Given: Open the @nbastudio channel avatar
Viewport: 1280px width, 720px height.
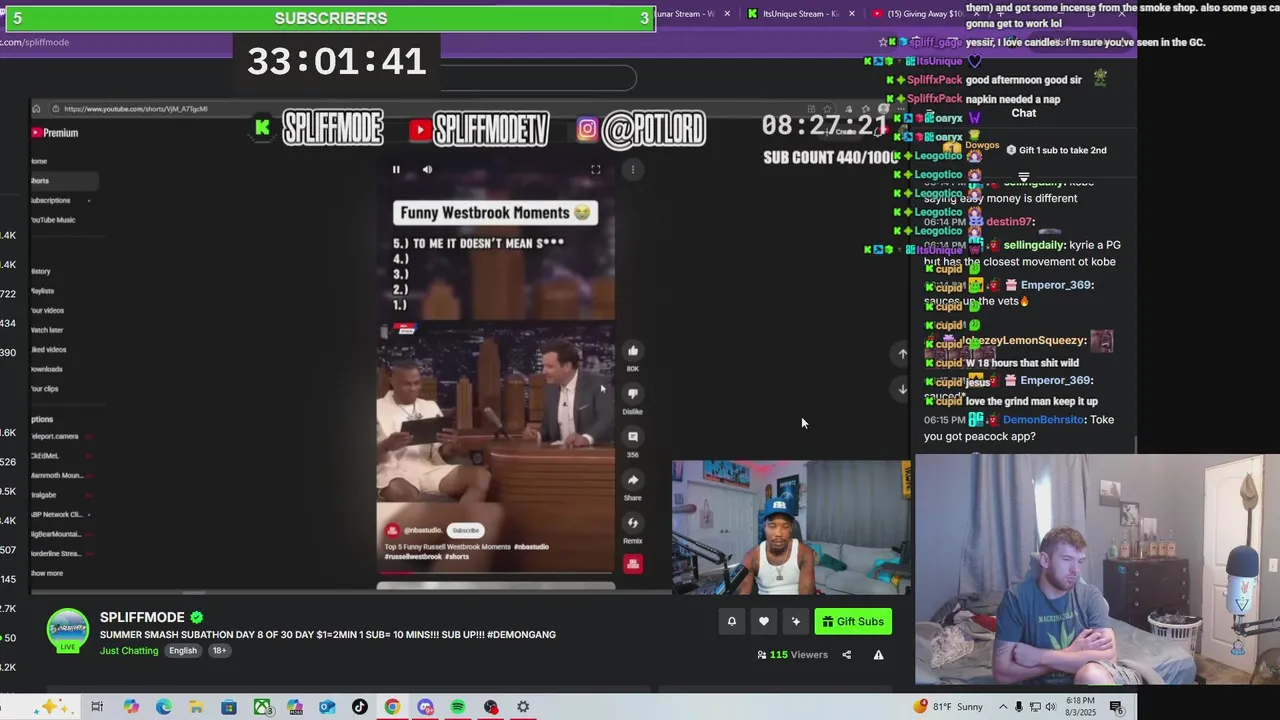Looking at the screenshot, I should [392, 530].
